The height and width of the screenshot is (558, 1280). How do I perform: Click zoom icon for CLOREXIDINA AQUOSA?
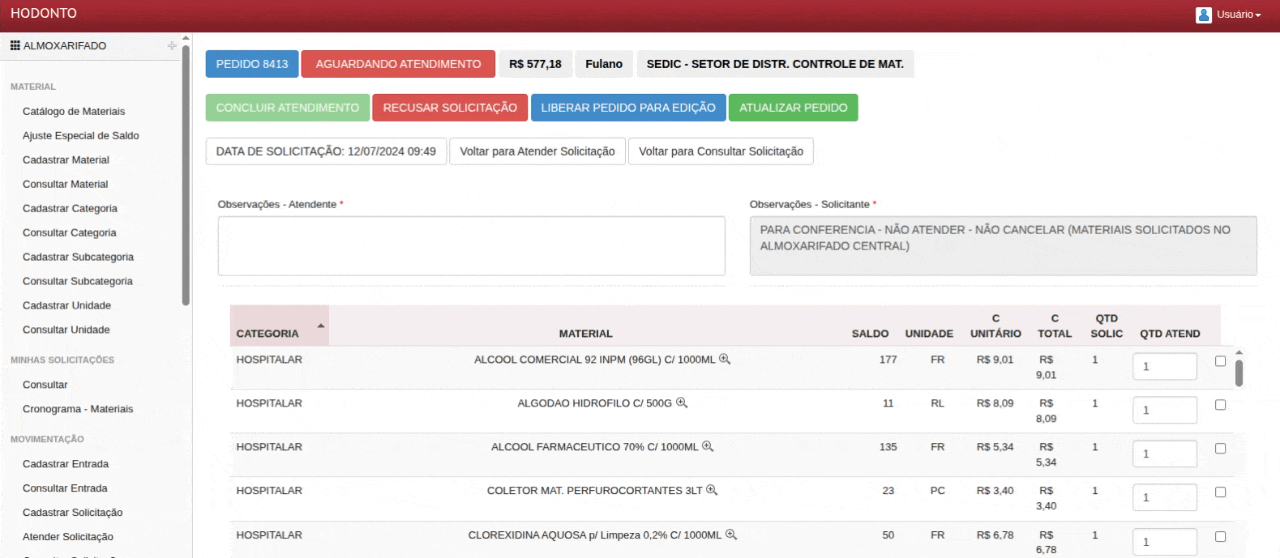point(731,535)
